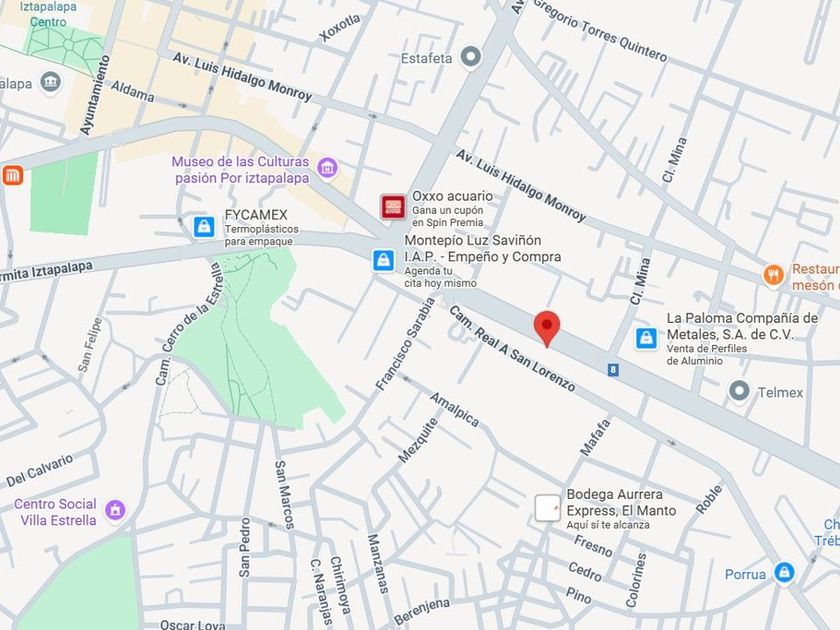The width and height of the screenshot is (840, 630).
Task: Select the Oxxo acuario place name
Action: point(452,196)
